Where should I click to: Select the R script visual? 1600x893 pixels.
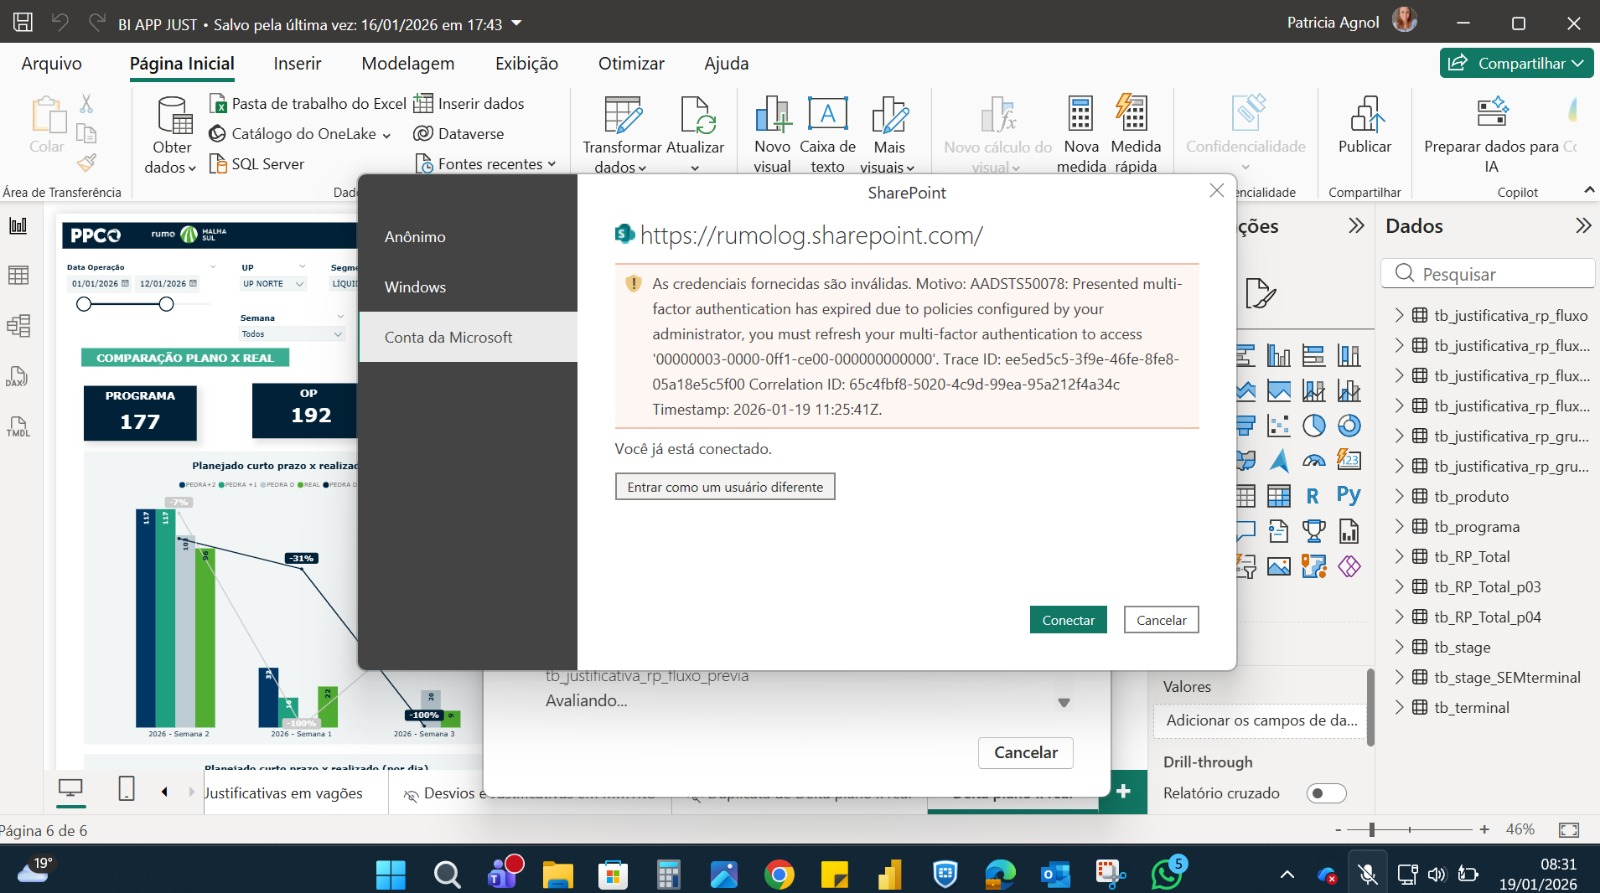click(1314, 495)
